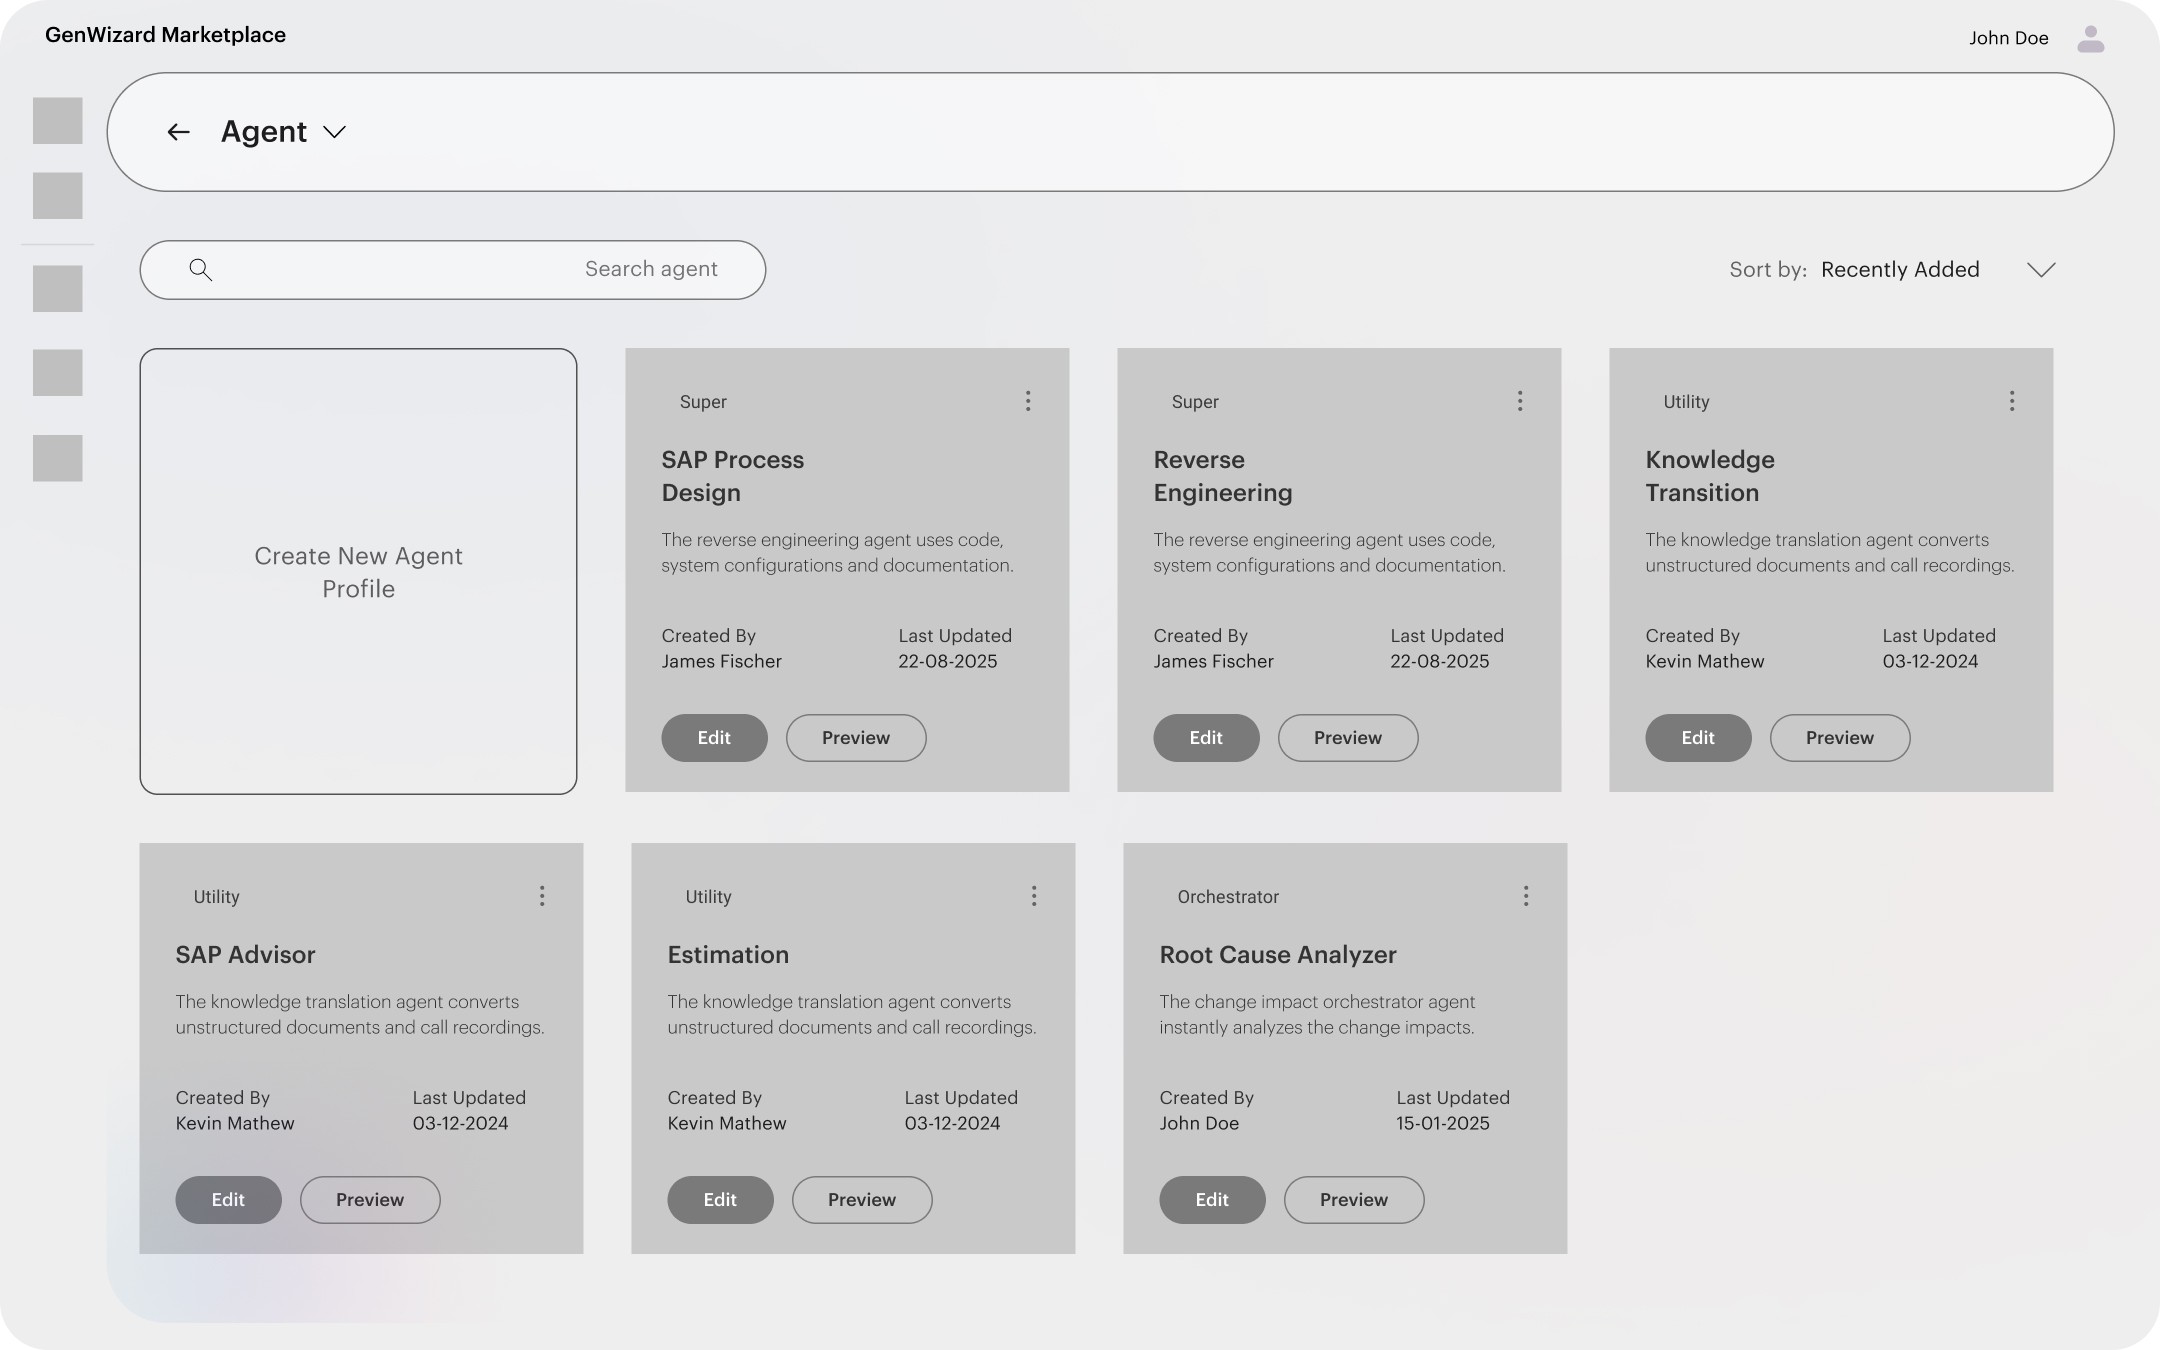Select the last sidebar placeholder item
The width and height of the screenshot is (2160, 1350).
point(57,458)
